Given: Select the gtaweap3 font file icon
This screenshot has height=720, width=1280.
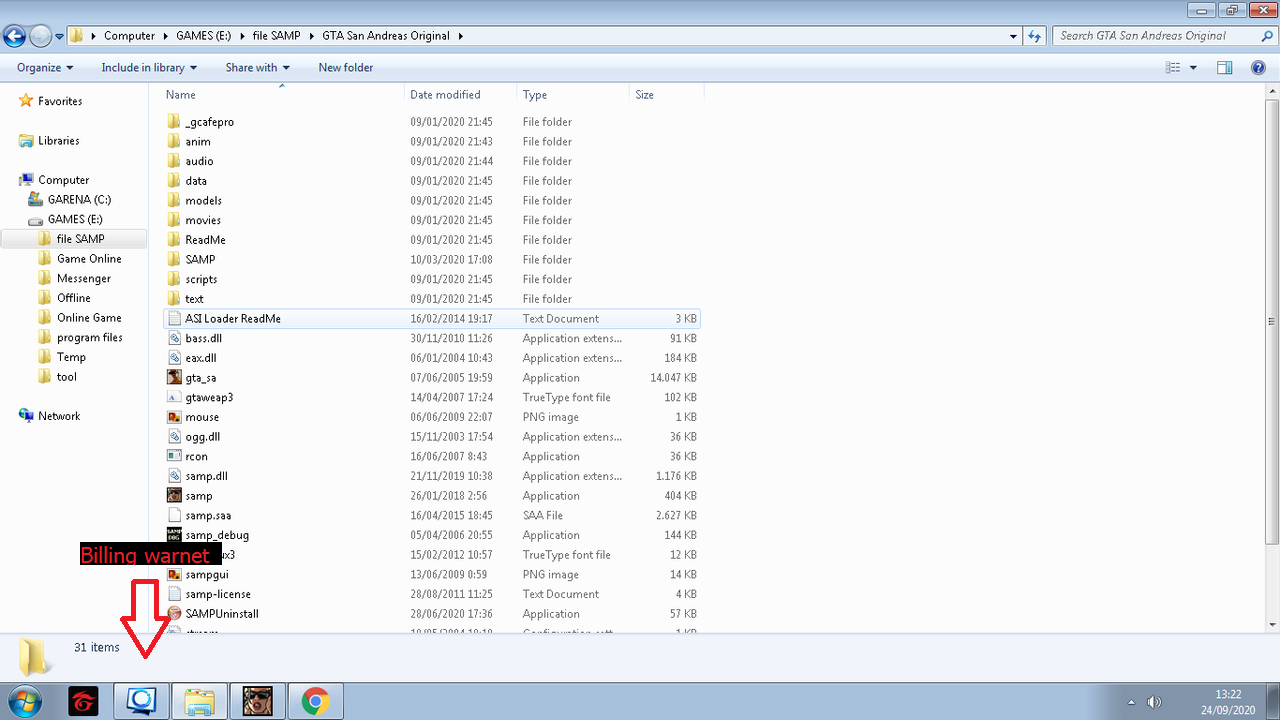Looking at the screenshot, I should [x=175, y=398].
